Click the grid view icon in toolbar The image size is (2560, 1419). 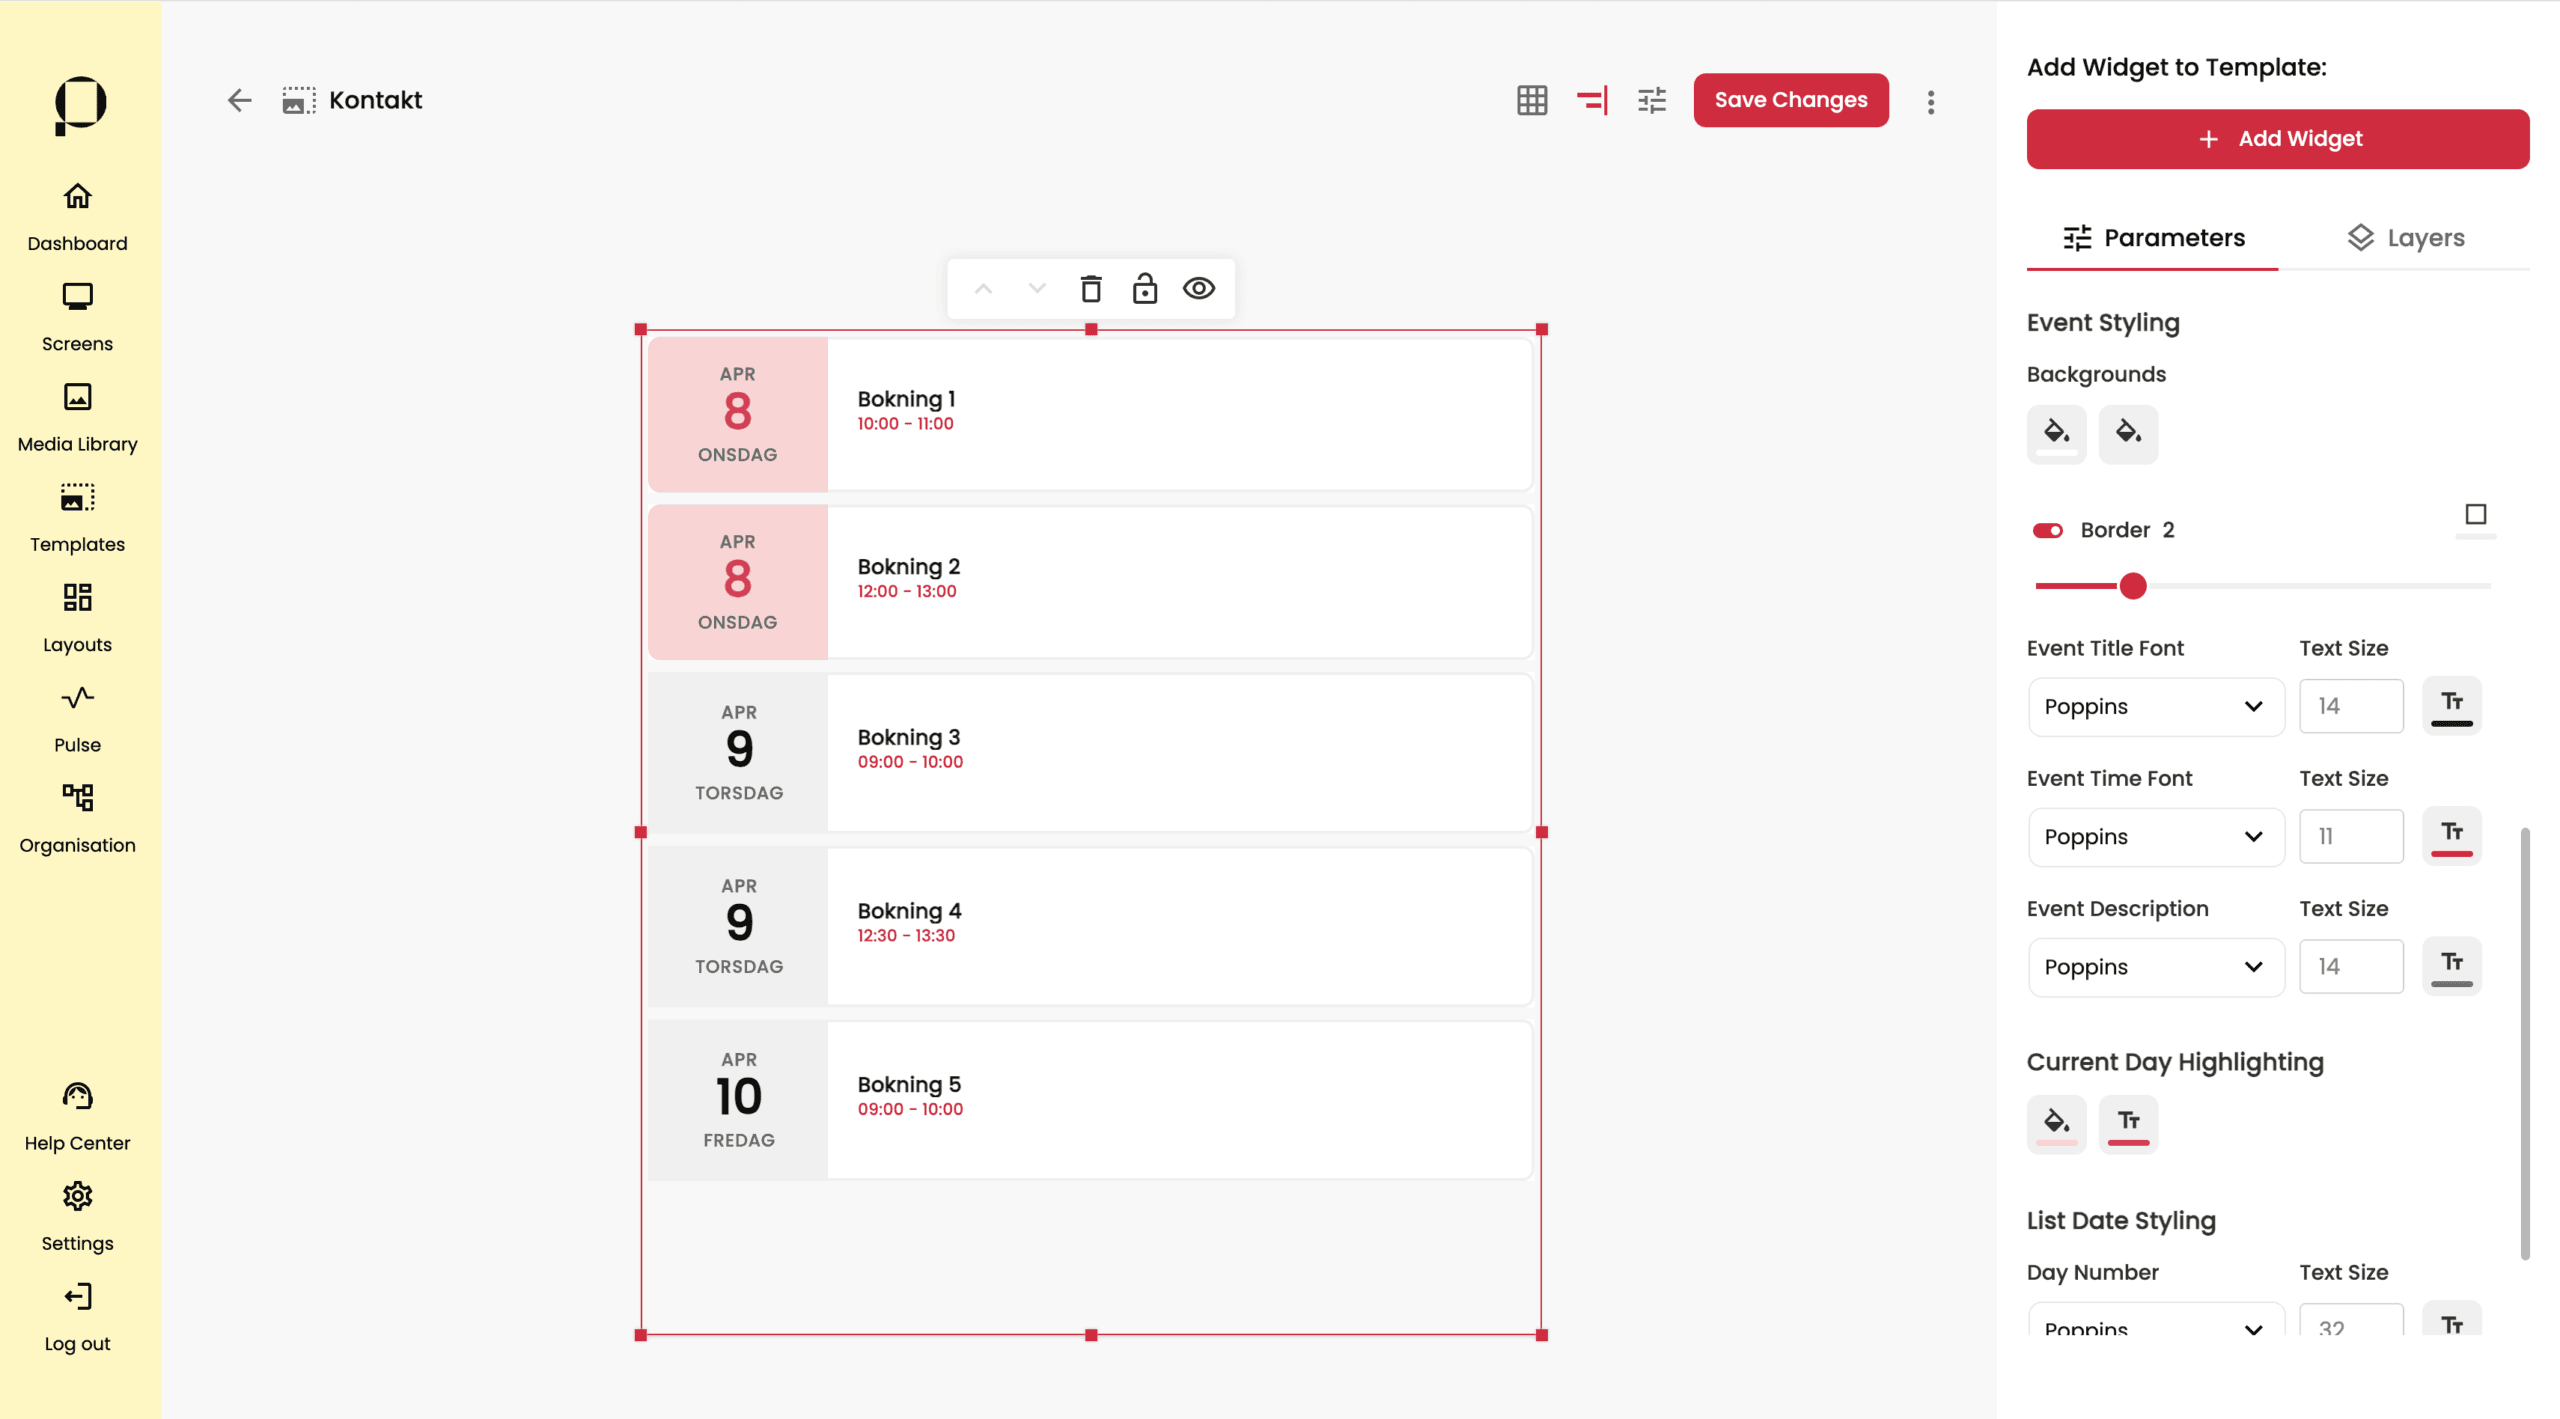pos(1531,100)
